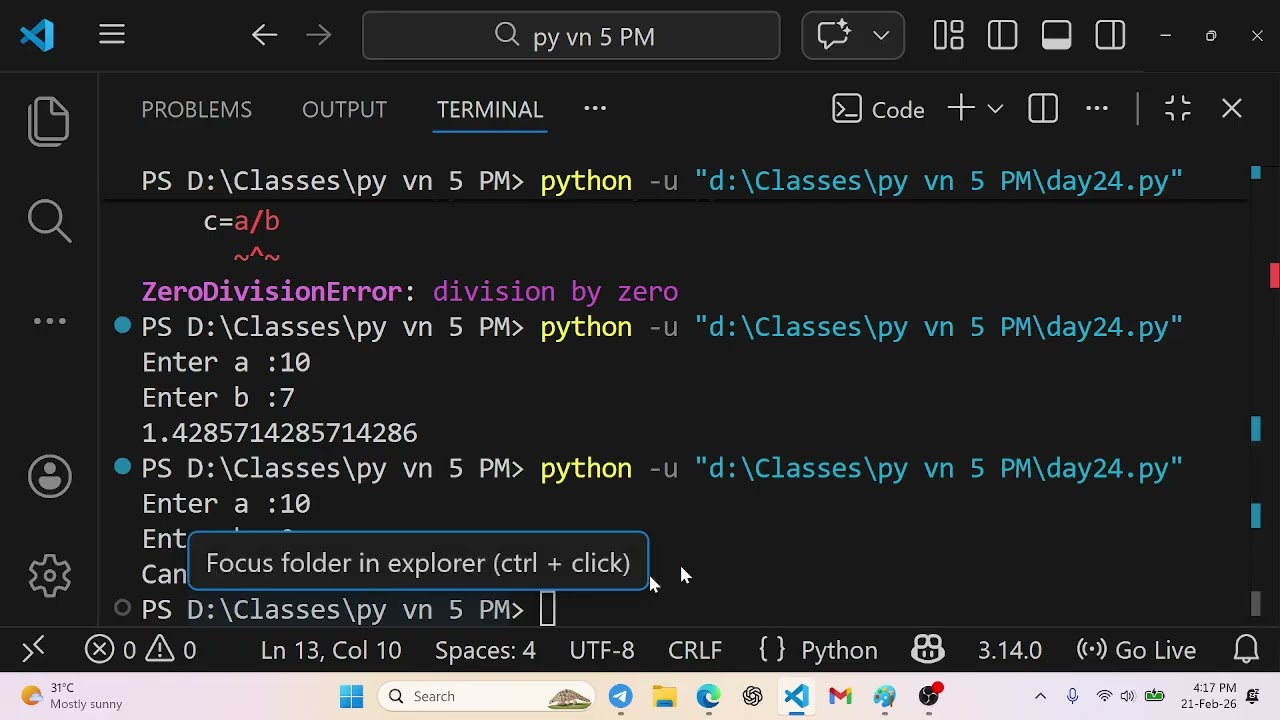Open the new terminal launch profile dropdown
1280x720 pixels.
[995, 108]
